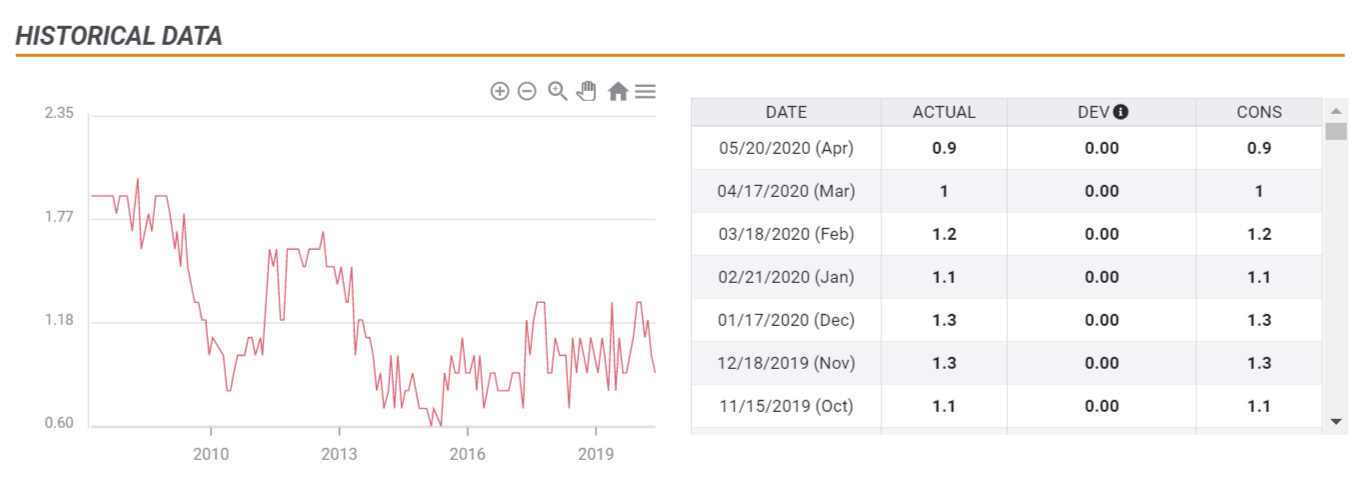Click the 2019 x-axis label

click(596, 455)
